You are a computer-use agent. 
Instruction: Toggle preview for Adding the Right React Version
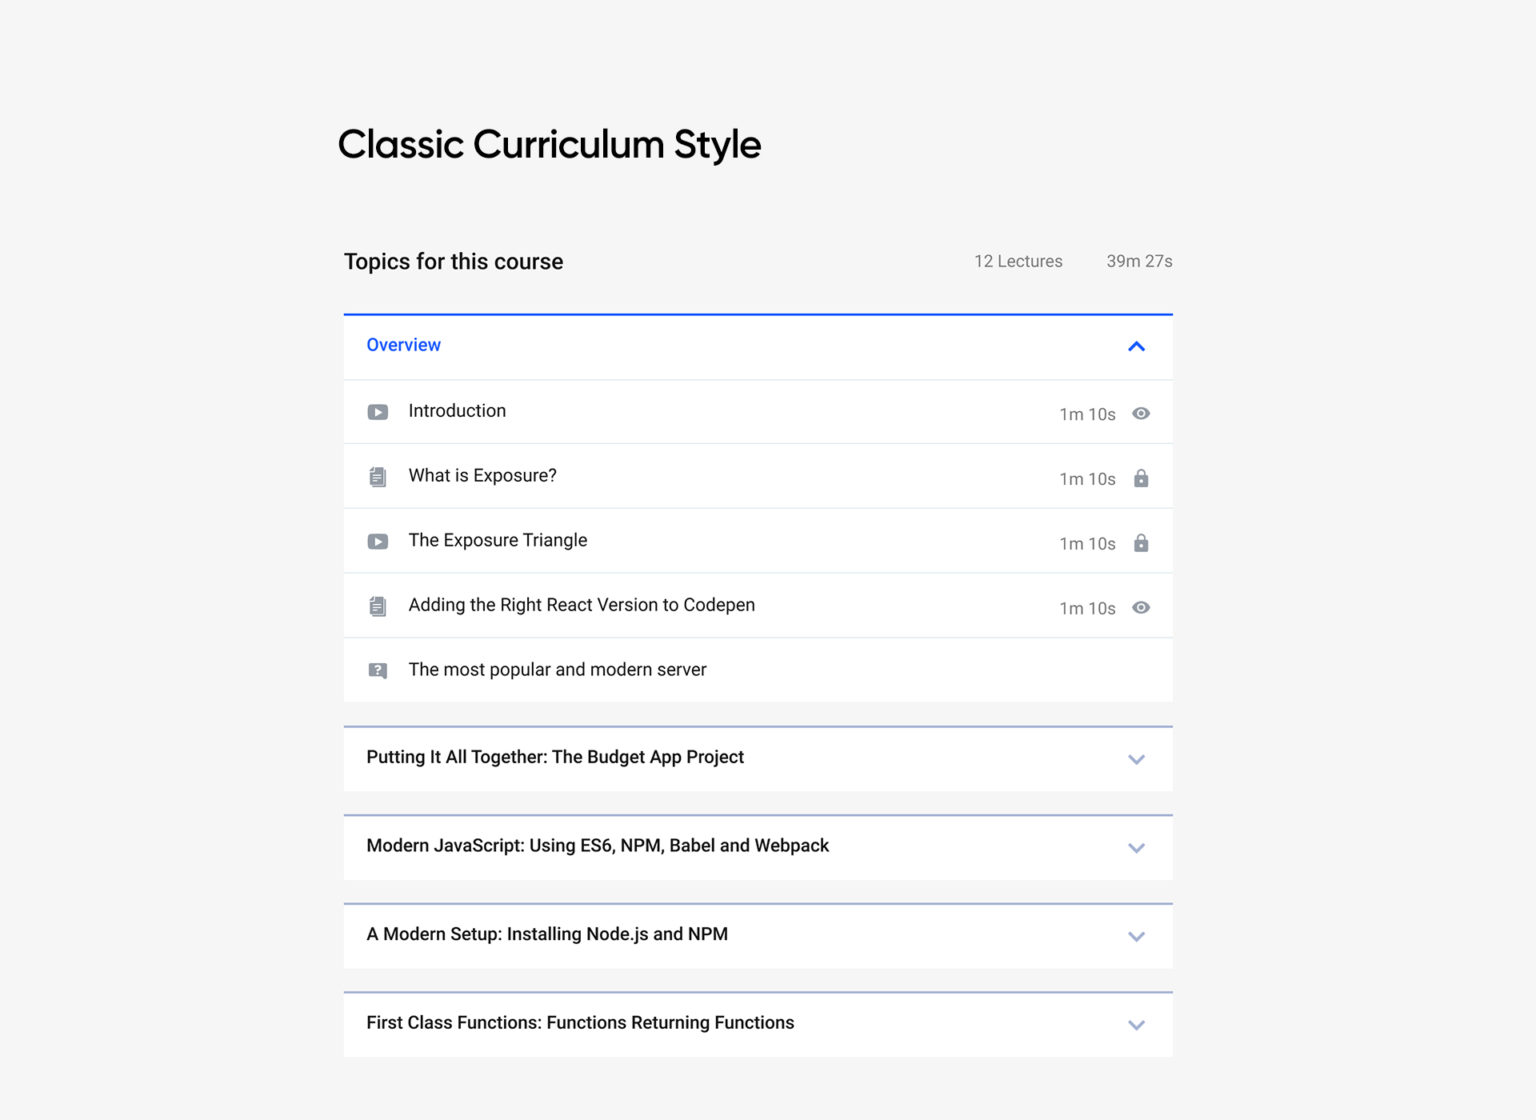coord(1141,607)
